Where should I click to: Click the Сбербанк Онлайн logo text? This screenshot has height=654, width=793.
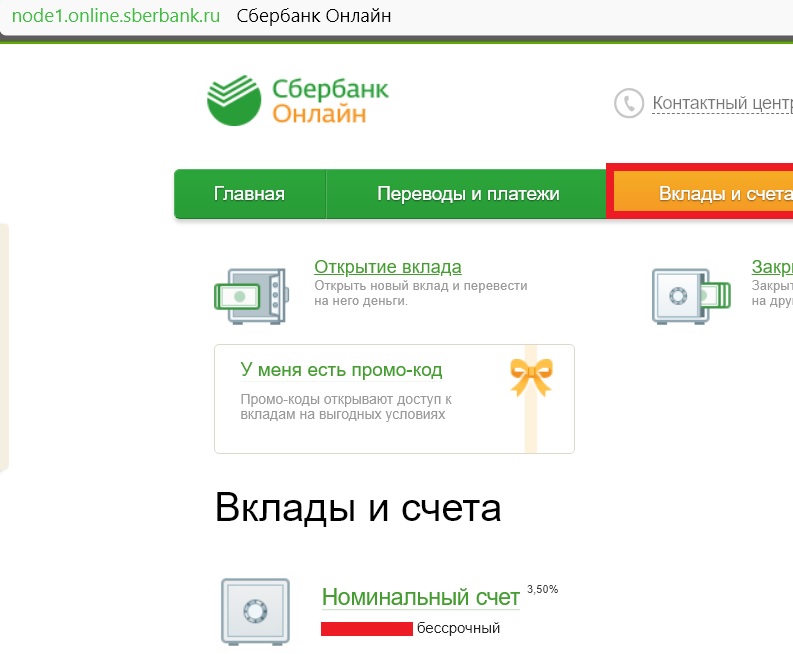pyautogui.click(x=330, y=101)
